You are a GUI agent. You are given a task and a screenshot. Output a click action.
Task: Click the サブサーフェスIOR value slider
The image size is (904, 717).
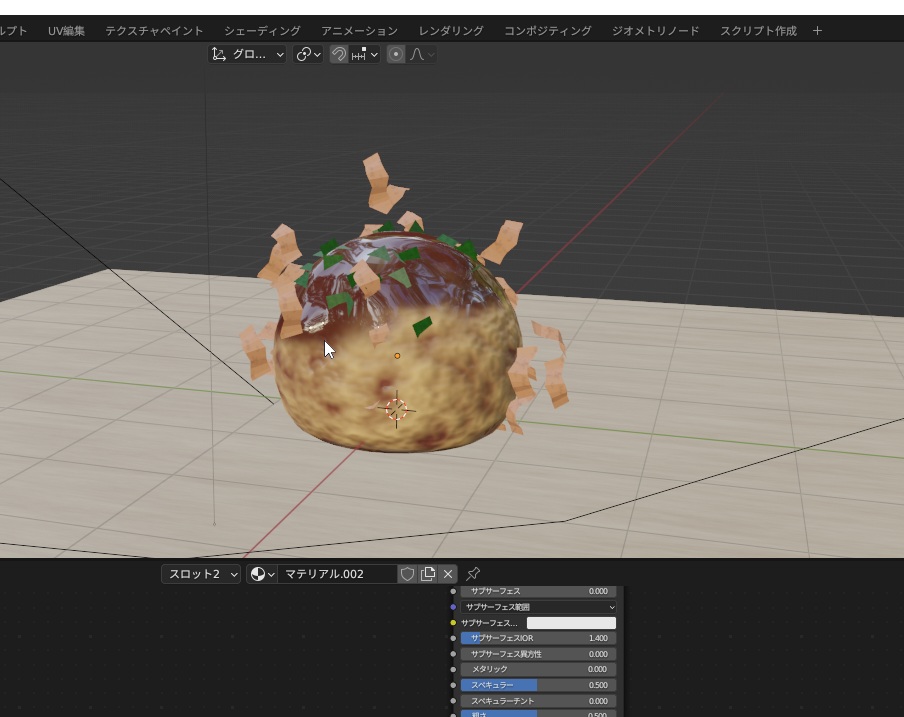[x=538, y=638]
